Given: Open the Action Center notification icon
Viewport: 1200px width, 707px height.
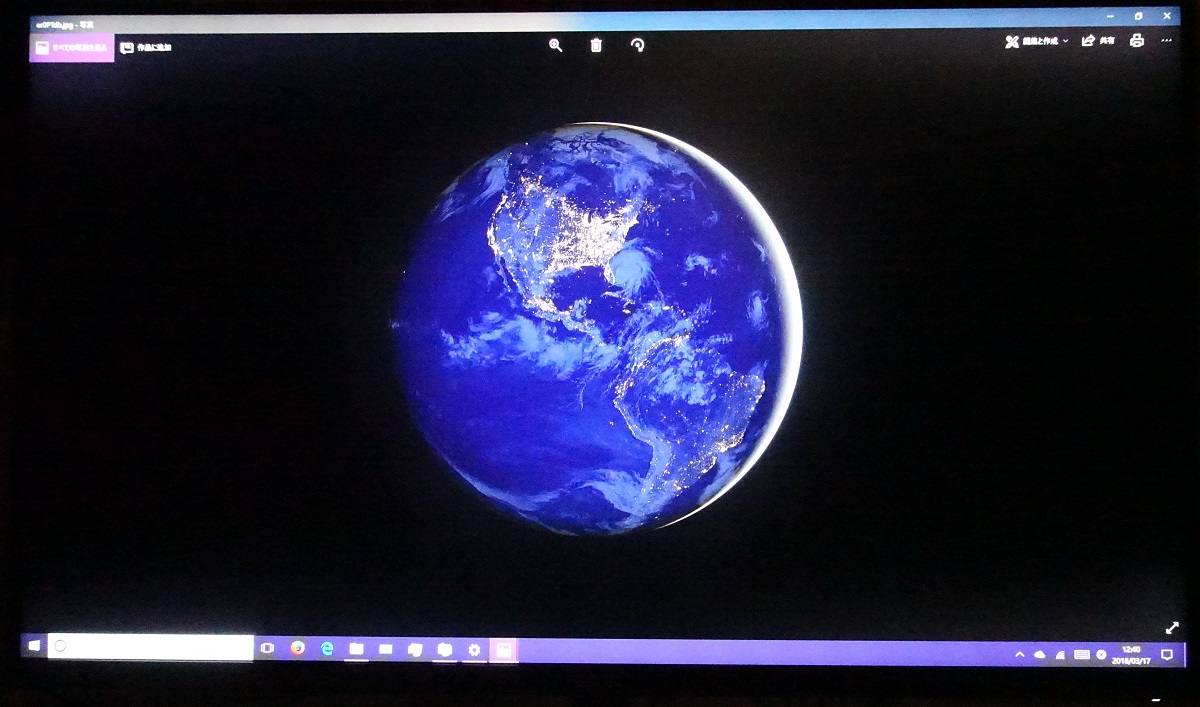Looking at the screenshot, I should tap(1166, 654).
